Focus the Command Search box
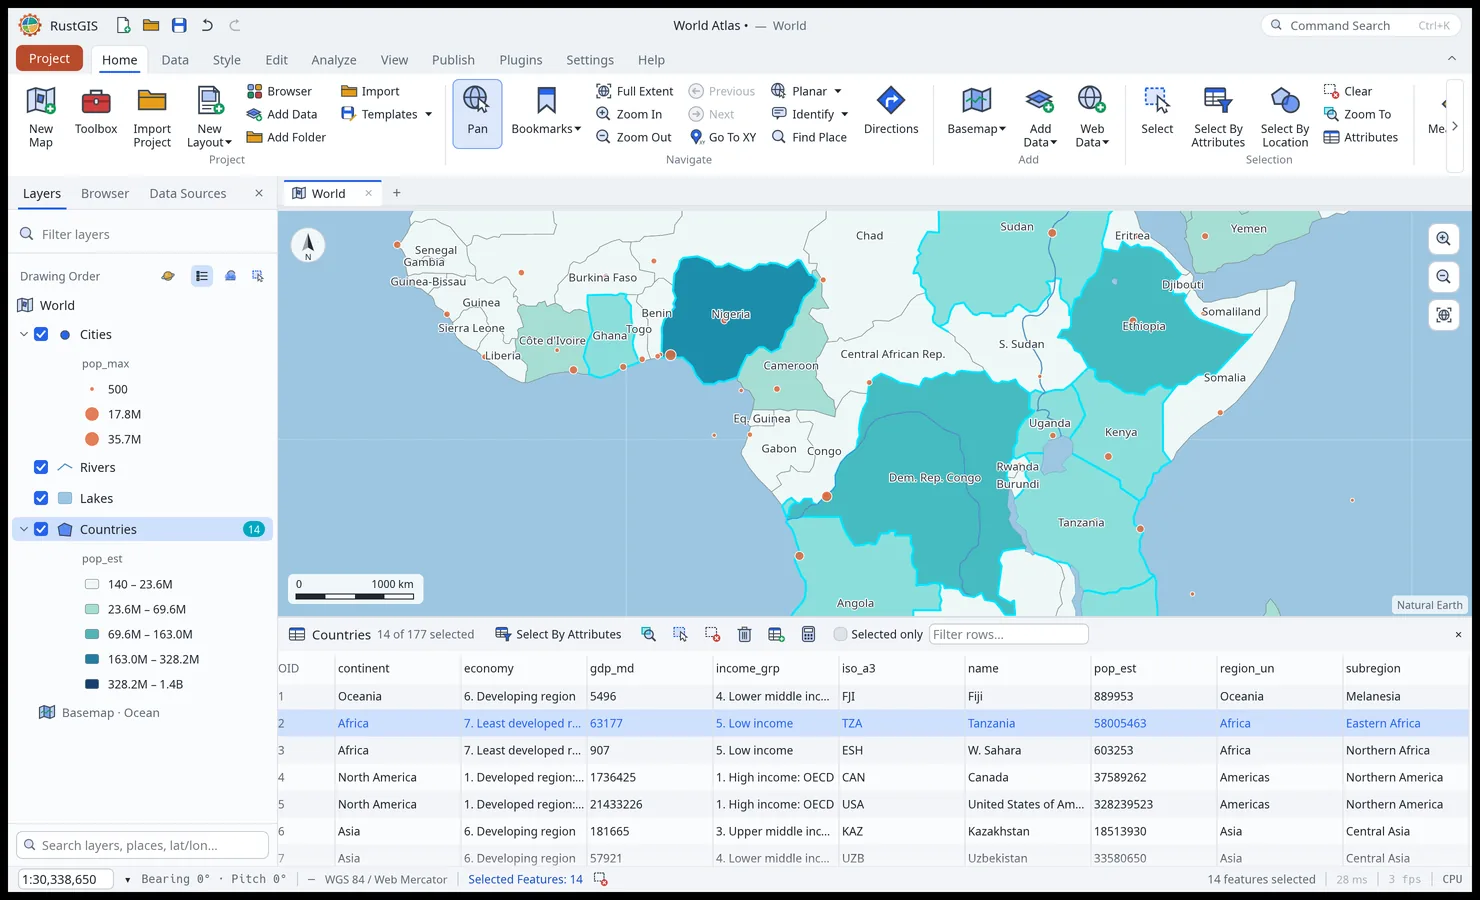This screenshot has height=900, width=1480. pos(1360,25)
